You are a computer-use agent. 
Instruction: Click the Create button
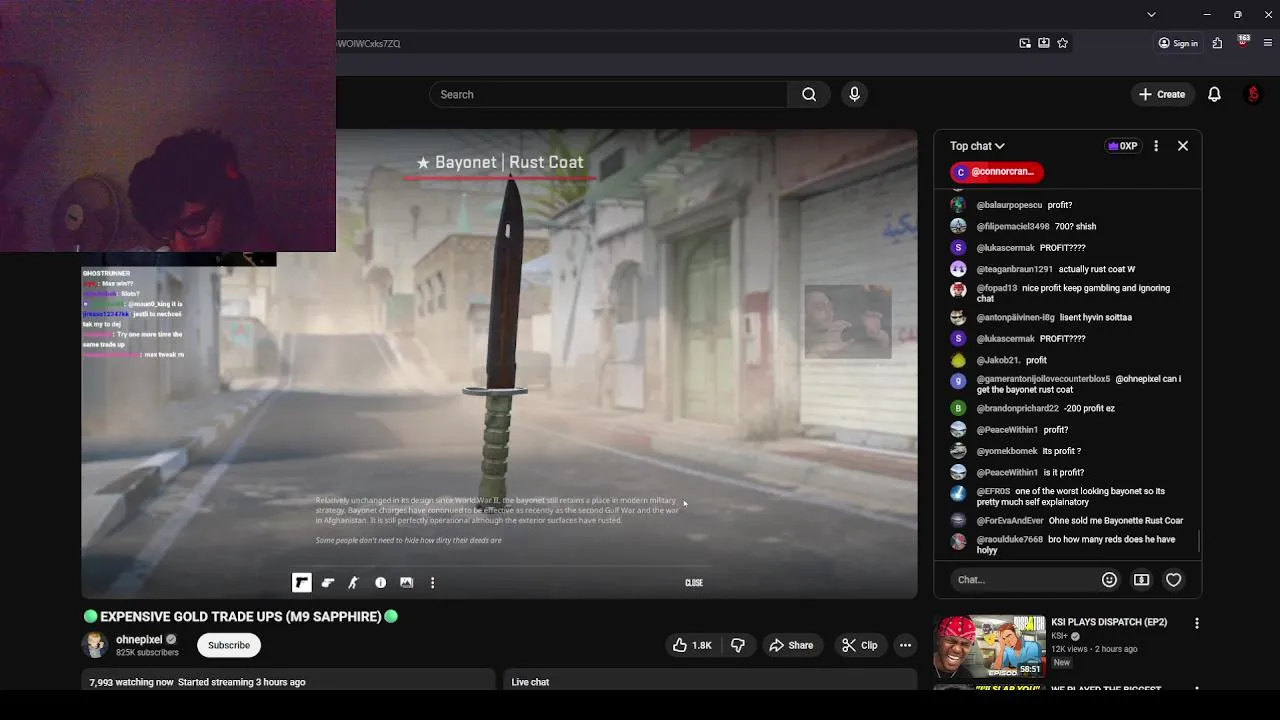coord(1162,94)
